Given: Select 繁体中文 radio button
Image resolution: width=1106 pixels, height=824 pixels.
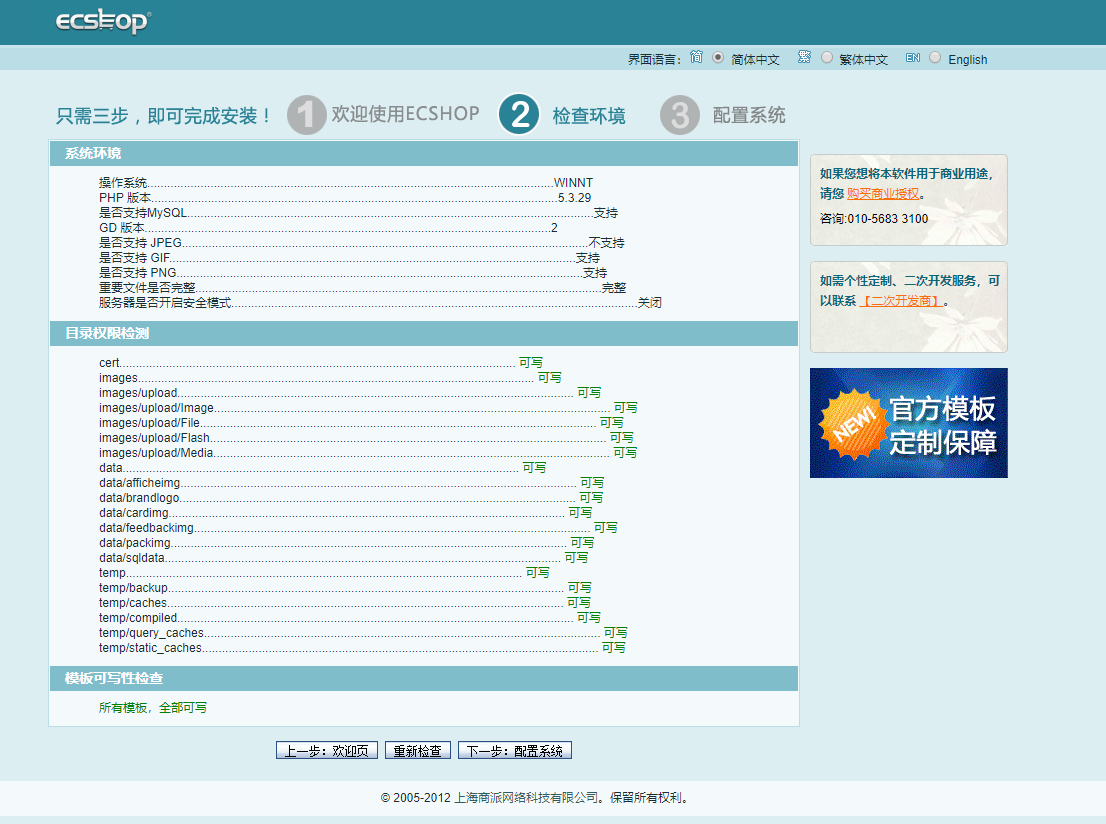Looking at the screenshot, I should [x=827, y=58].
